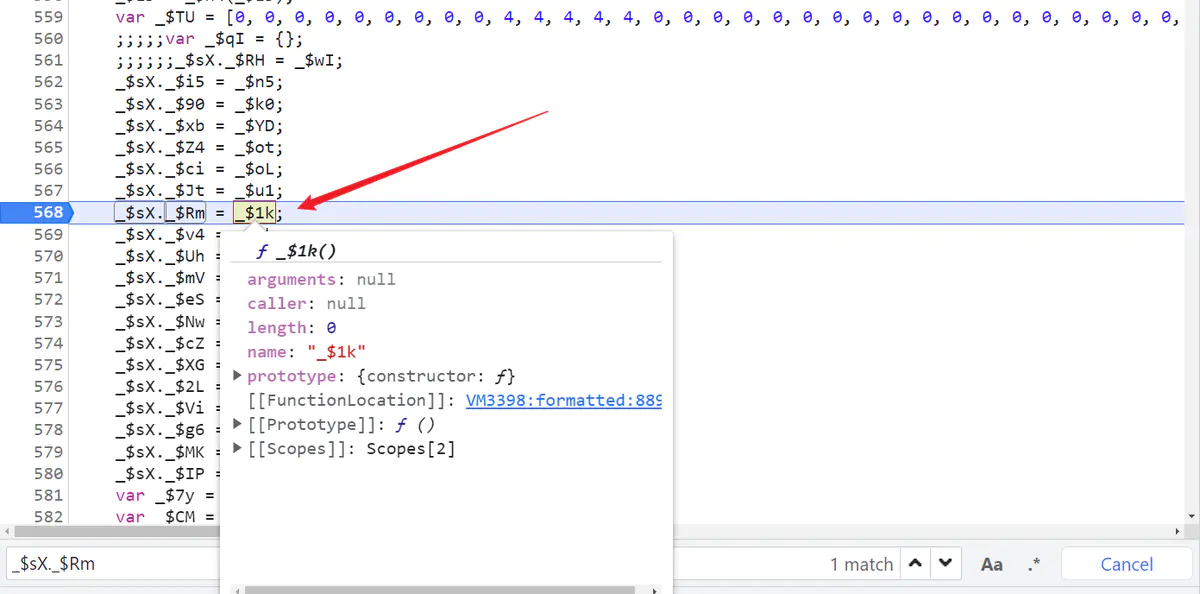Click the tooltip's horizontal scrollbar thumb

click(440, 589)
